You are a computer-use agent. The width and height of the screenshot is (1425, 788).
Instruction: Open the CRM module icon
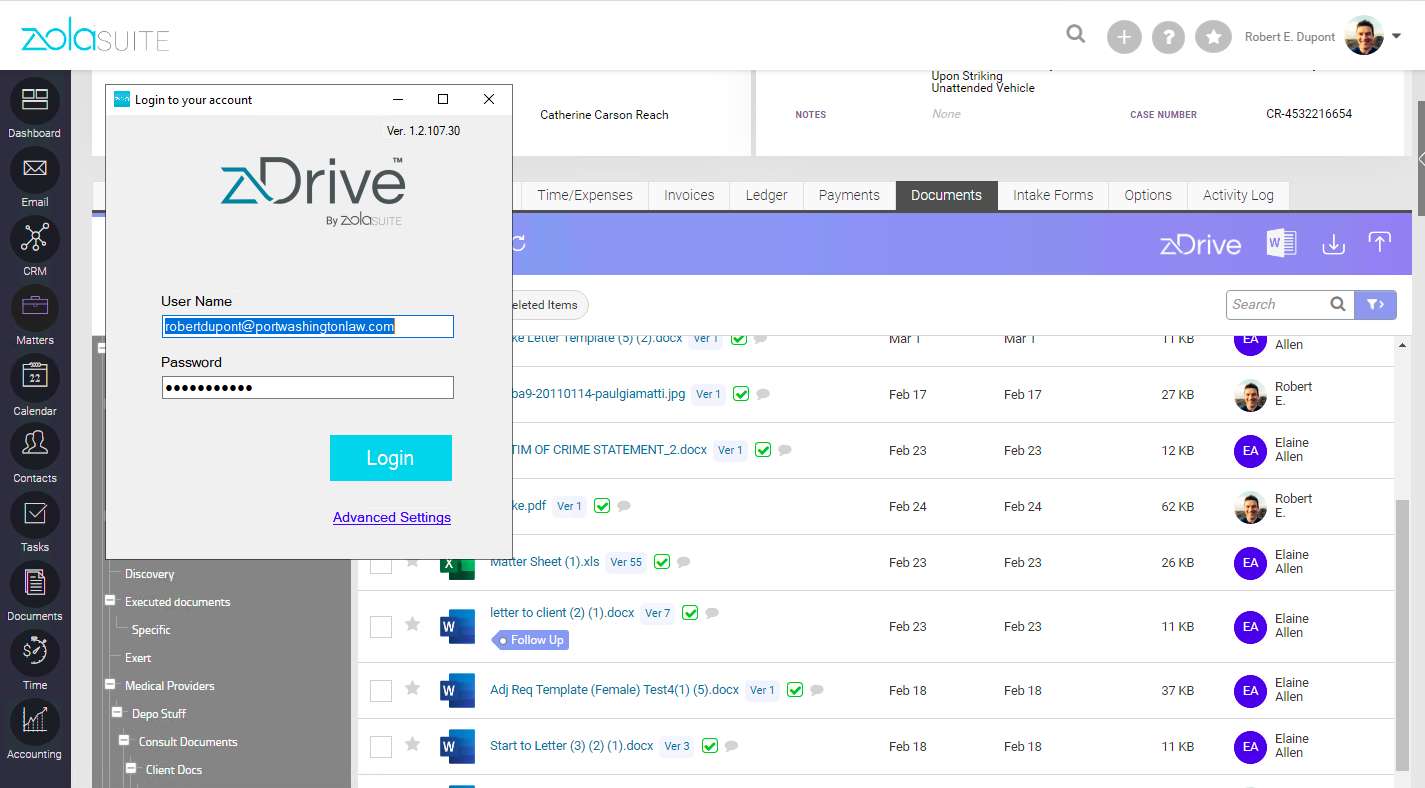pos(35,239)
